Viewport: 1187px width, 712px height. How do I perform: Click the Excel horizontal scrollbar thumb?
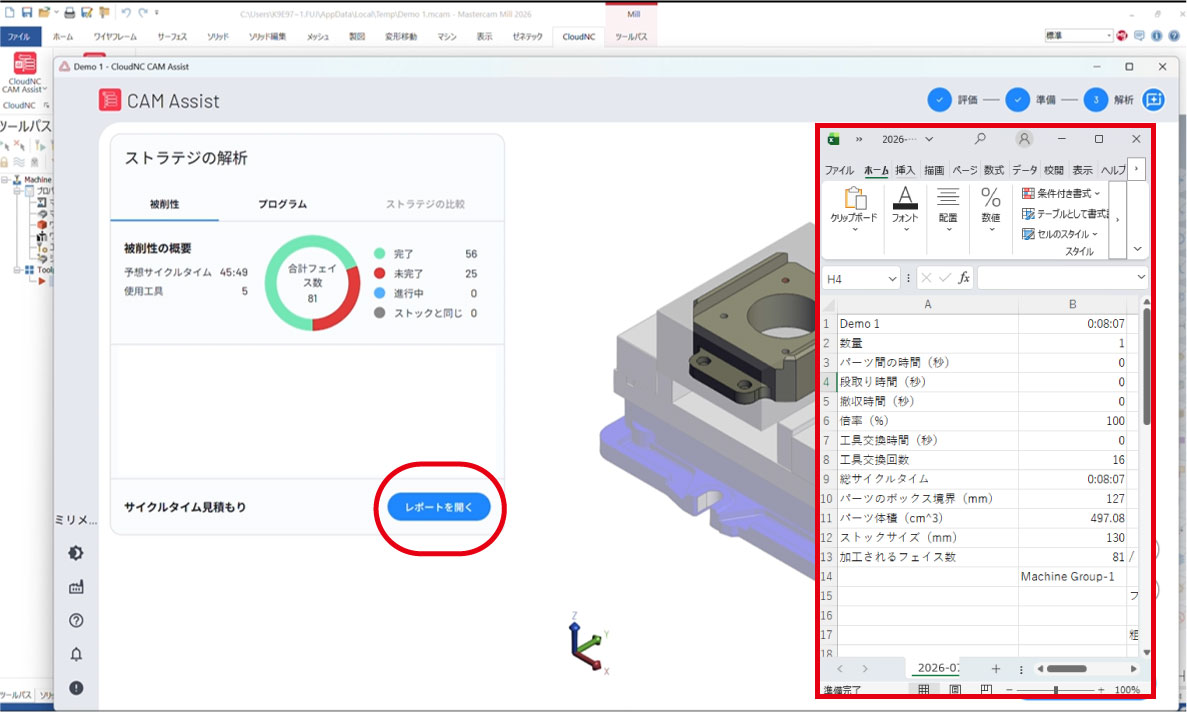[x=1067, y=669]
